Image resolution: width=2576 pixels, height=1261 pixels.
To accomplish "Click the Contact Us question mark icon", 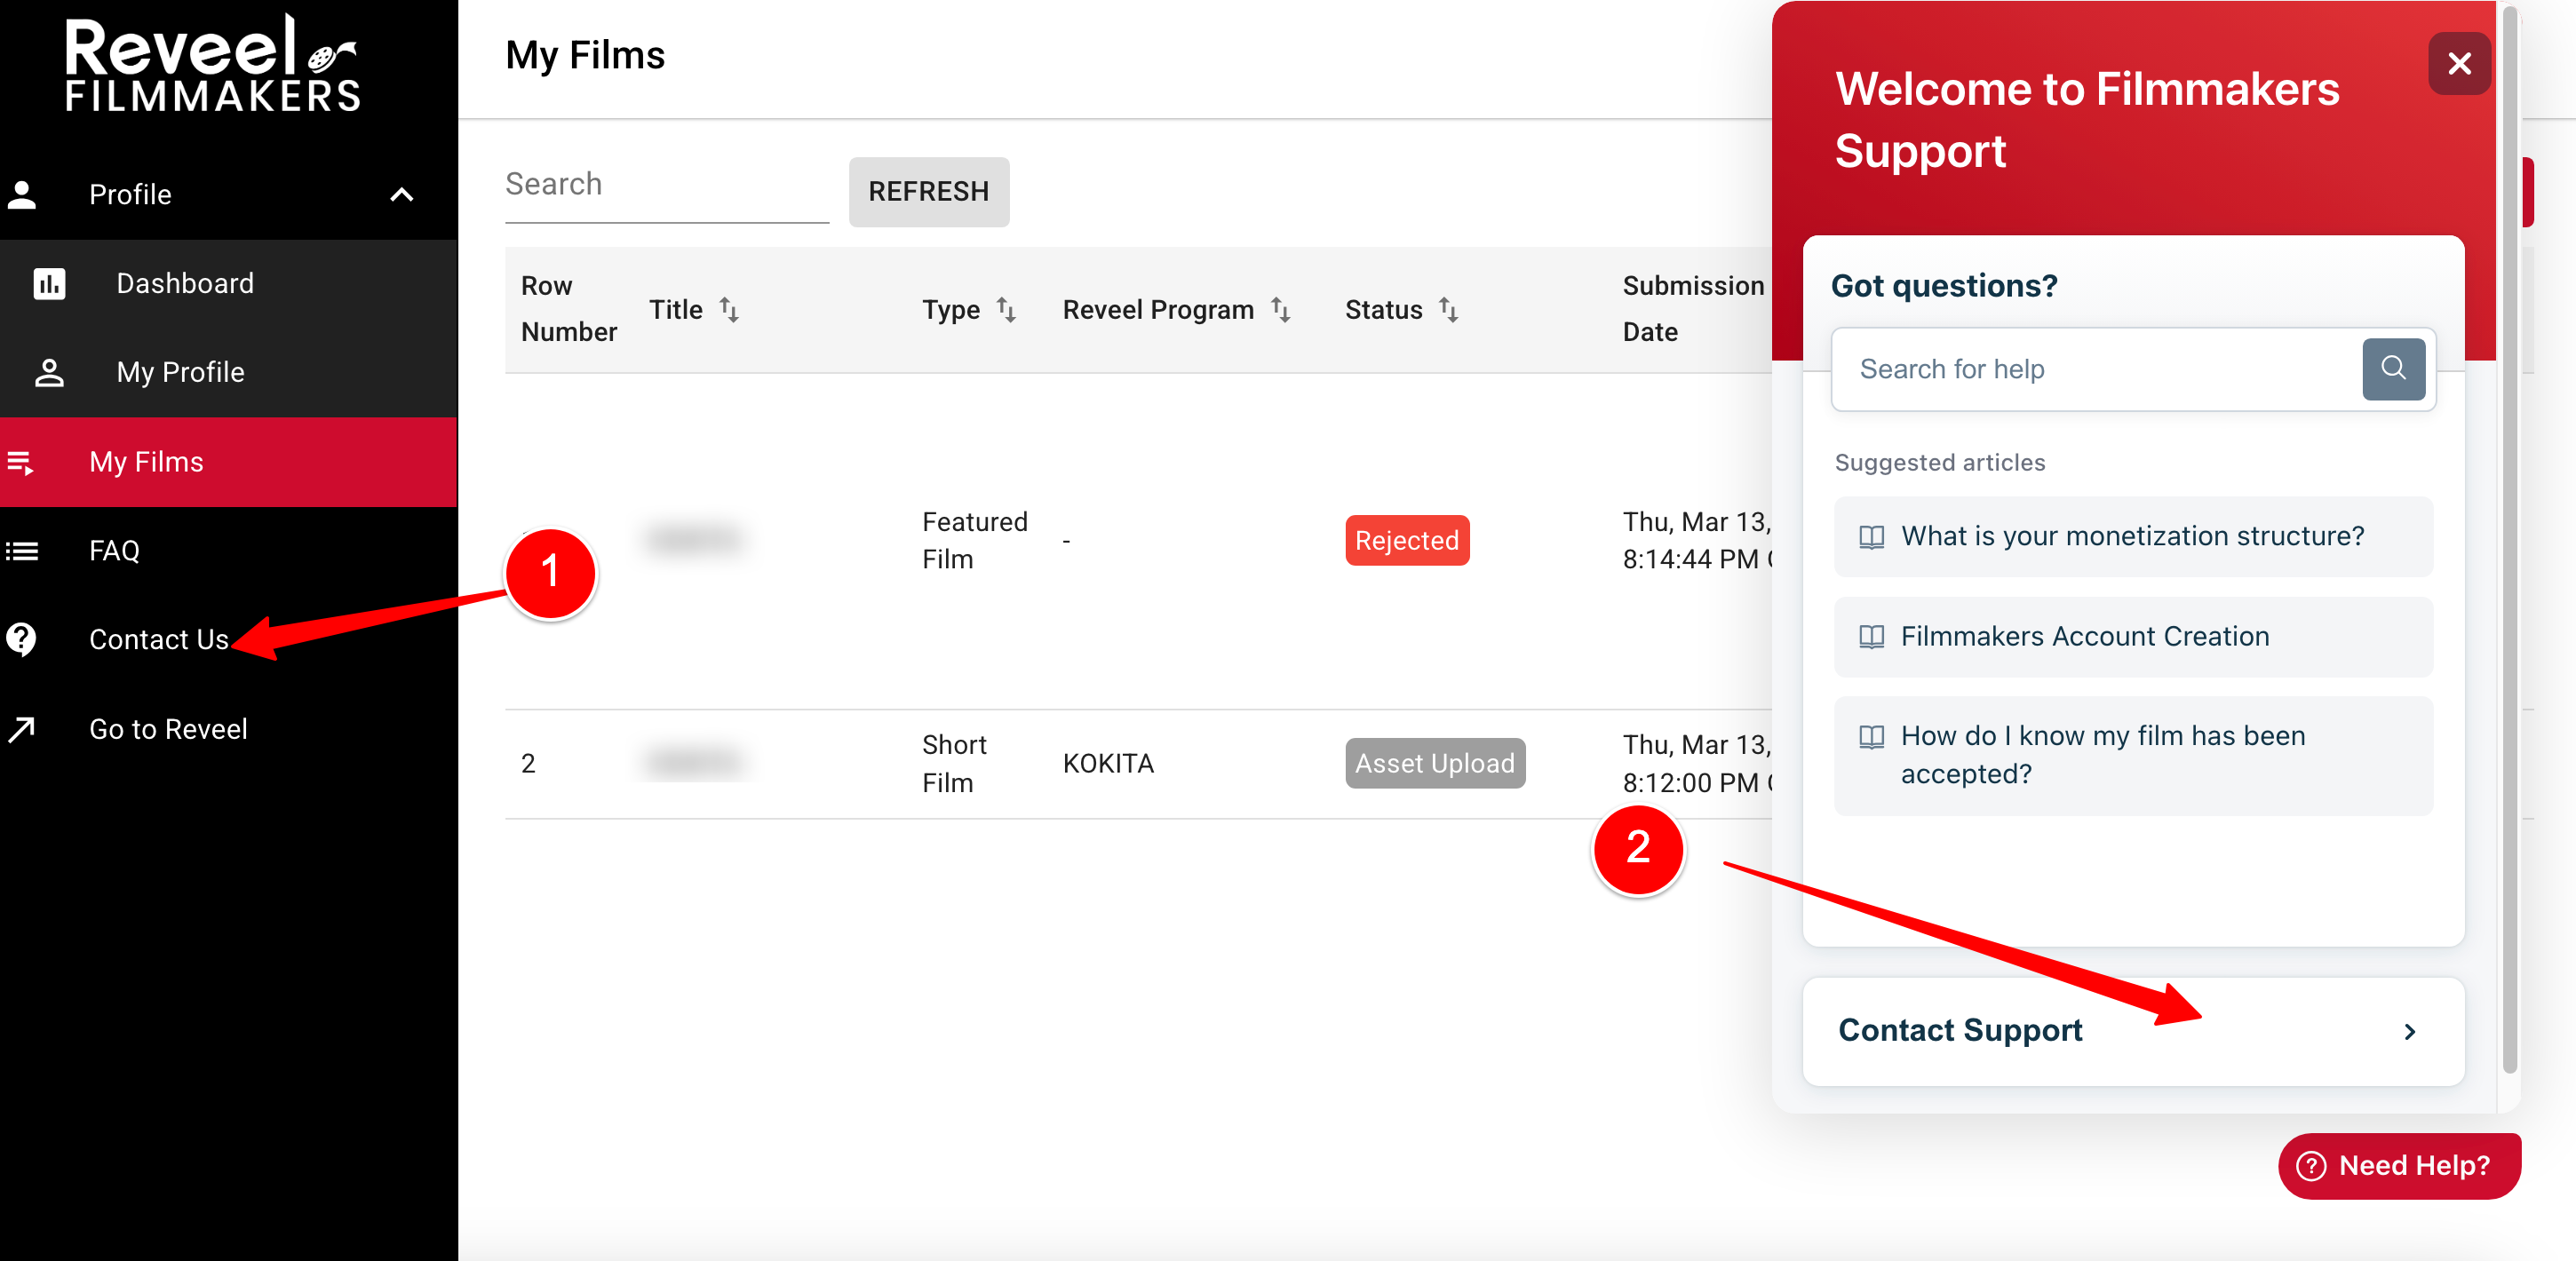I will pyautogui.click(x=22, y=639).
